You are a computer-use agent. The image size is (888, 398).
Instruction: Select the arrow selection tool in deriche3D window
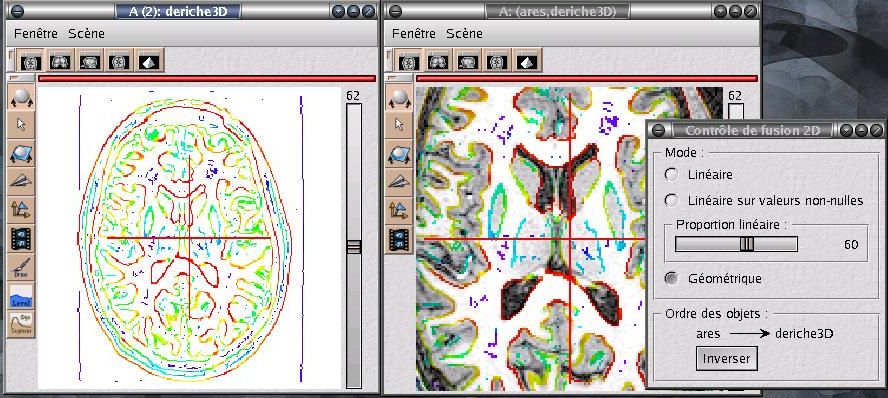click(22, 125)
